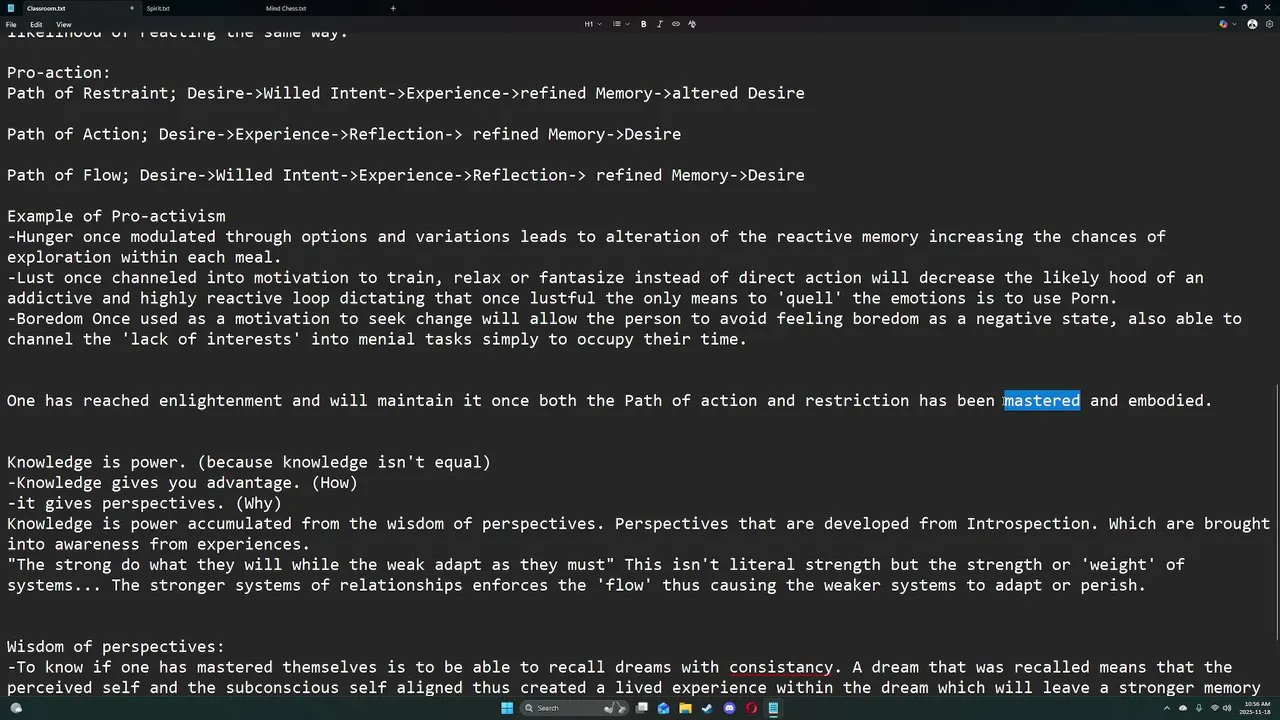
Task: Open Notepad settings gear
Action: click(1269, 24)
